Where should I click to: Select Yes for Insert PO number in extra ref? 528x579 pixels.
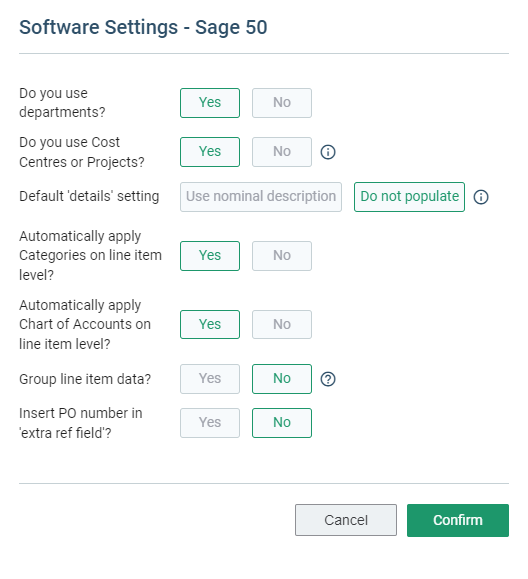pyautogui.click(x=210, y=423)
